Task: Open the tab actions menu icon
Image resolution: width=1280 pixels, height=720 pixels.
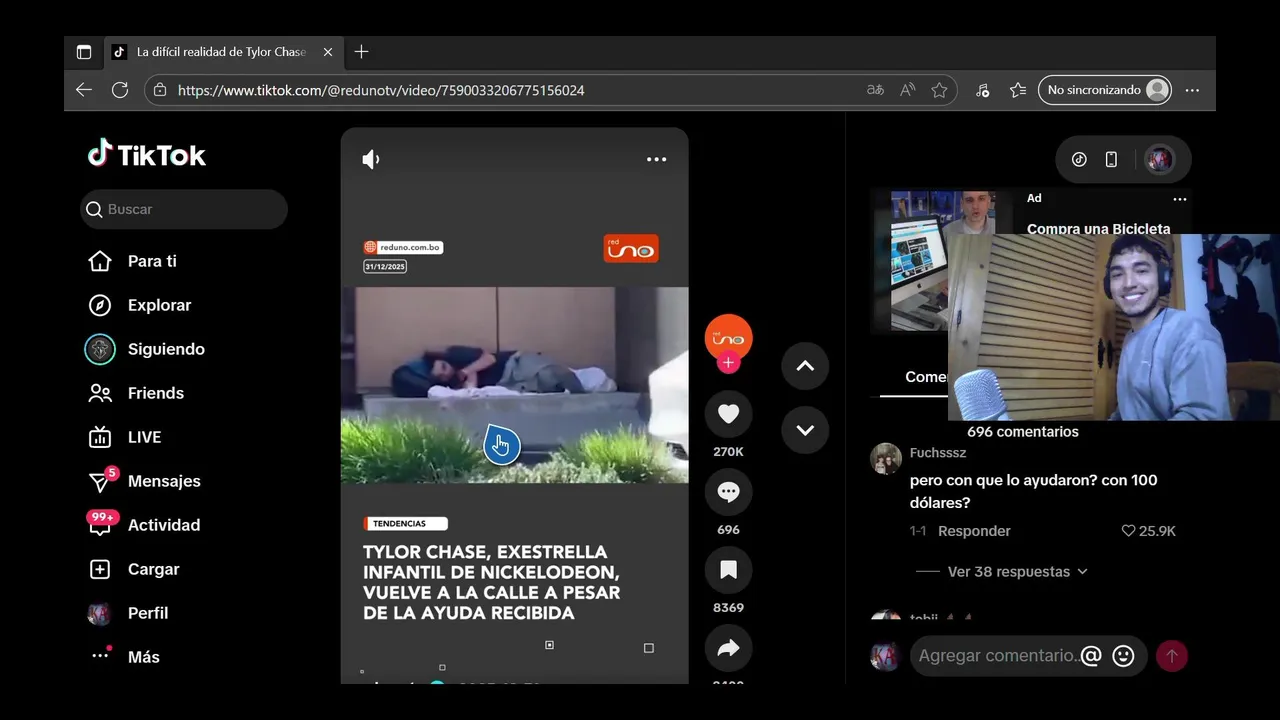Action: pos(84,52)
